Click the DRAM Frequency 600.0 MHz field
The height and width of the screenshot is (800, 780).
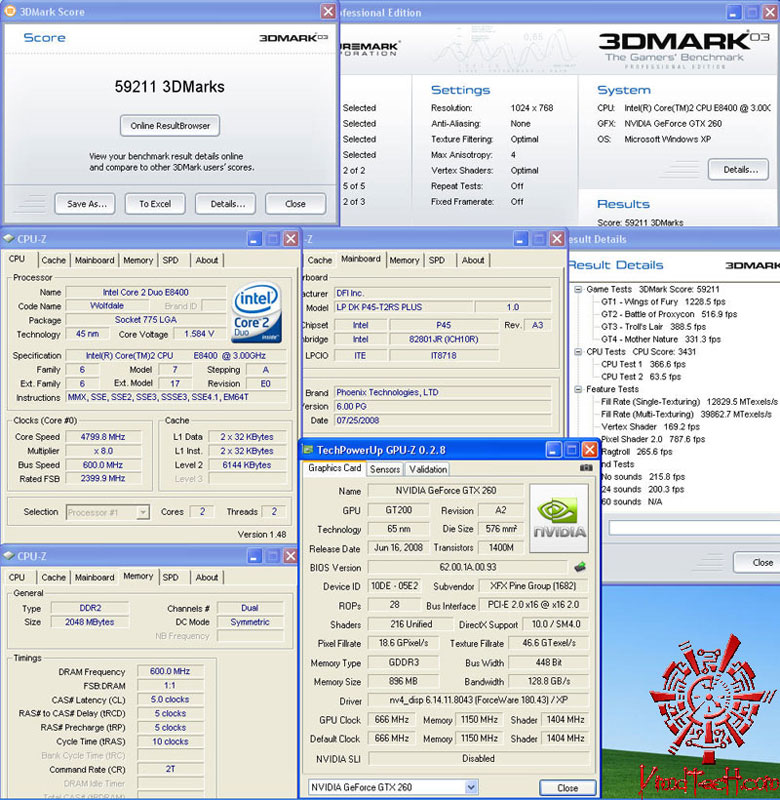pos(170,671)
